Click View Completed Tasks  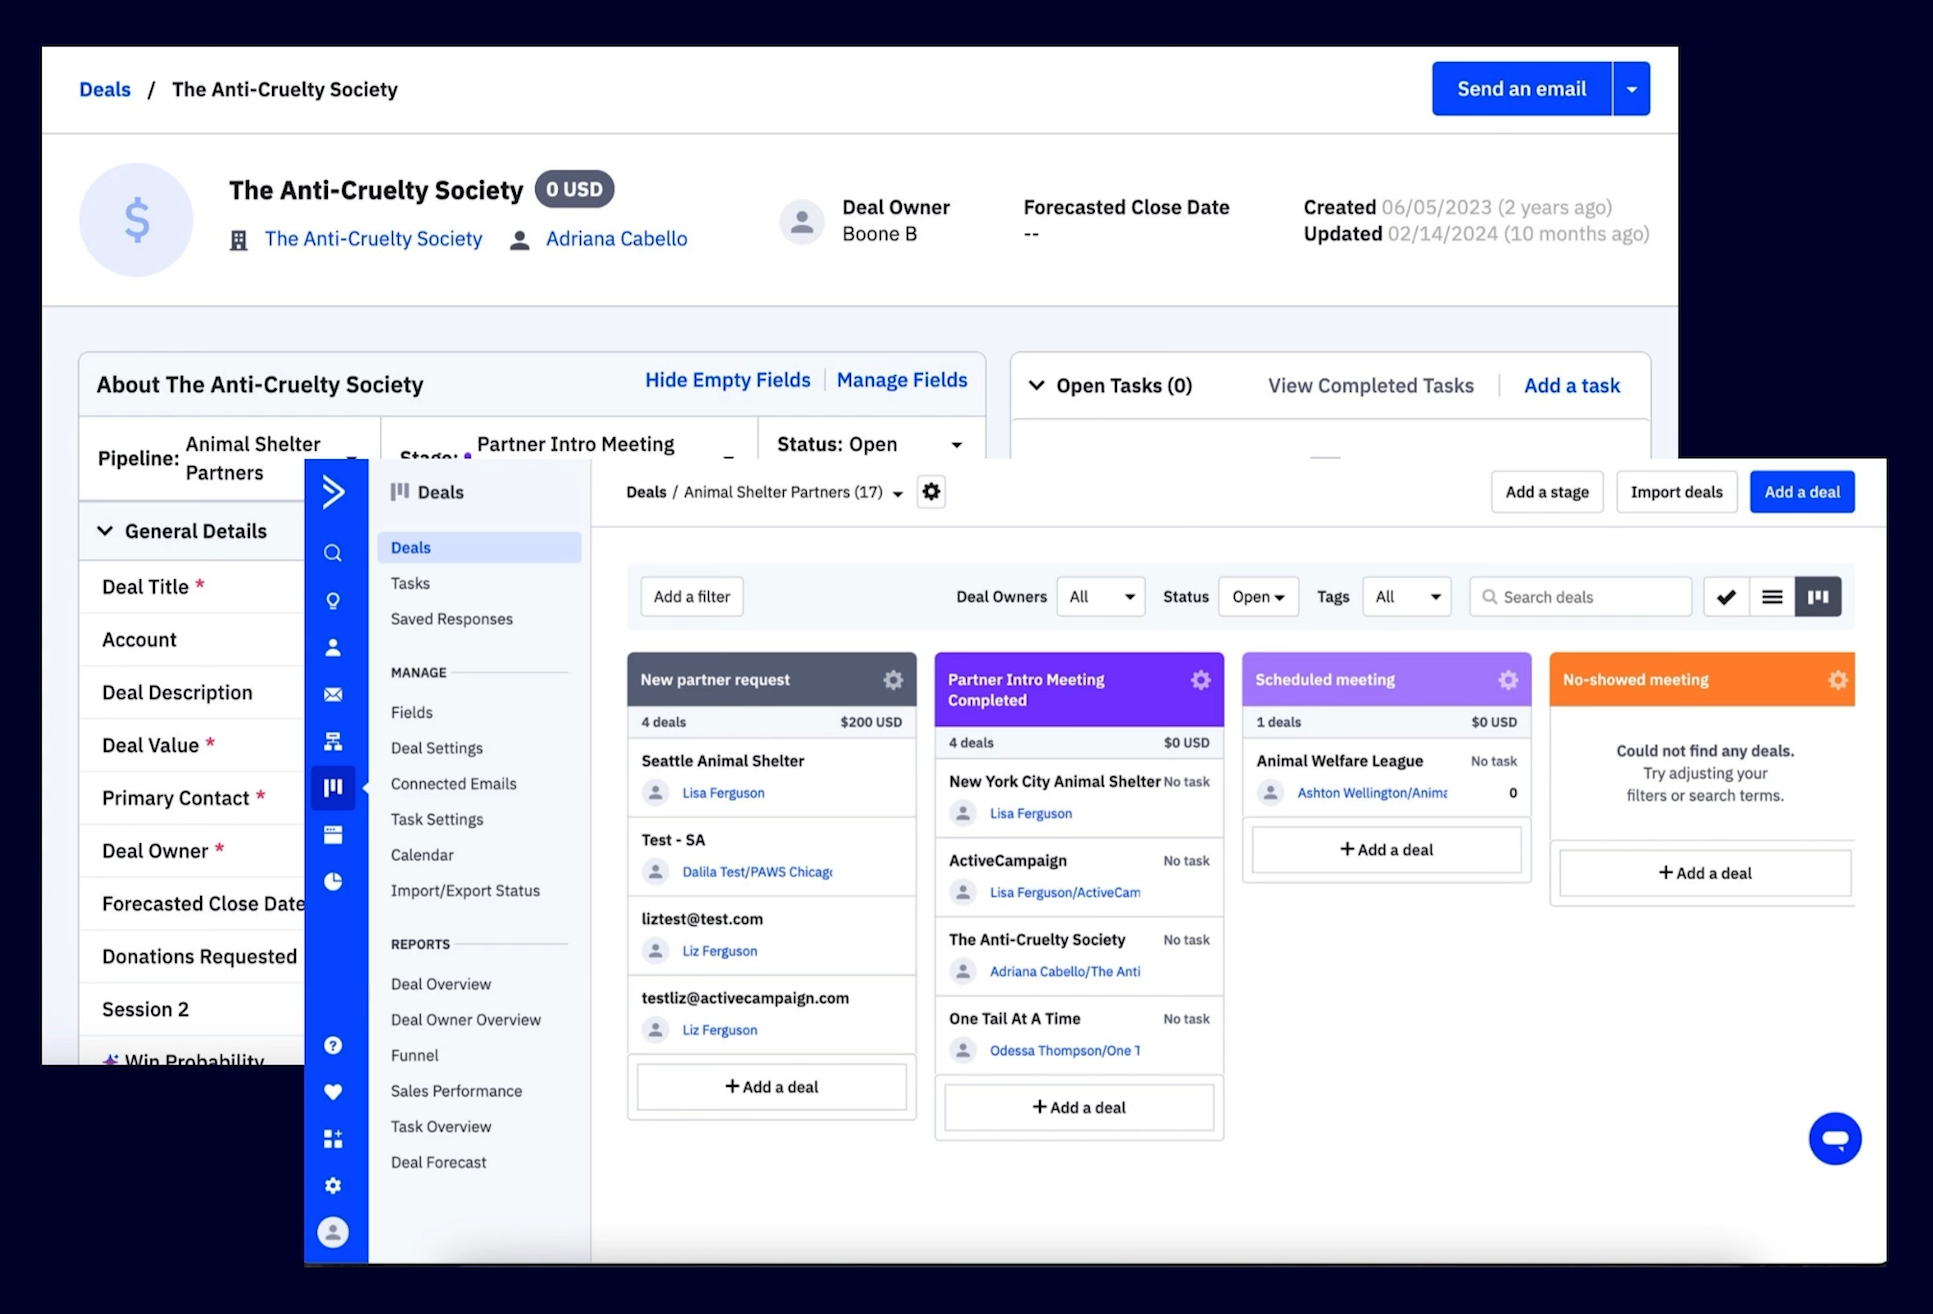click(x=1370, y=386)
